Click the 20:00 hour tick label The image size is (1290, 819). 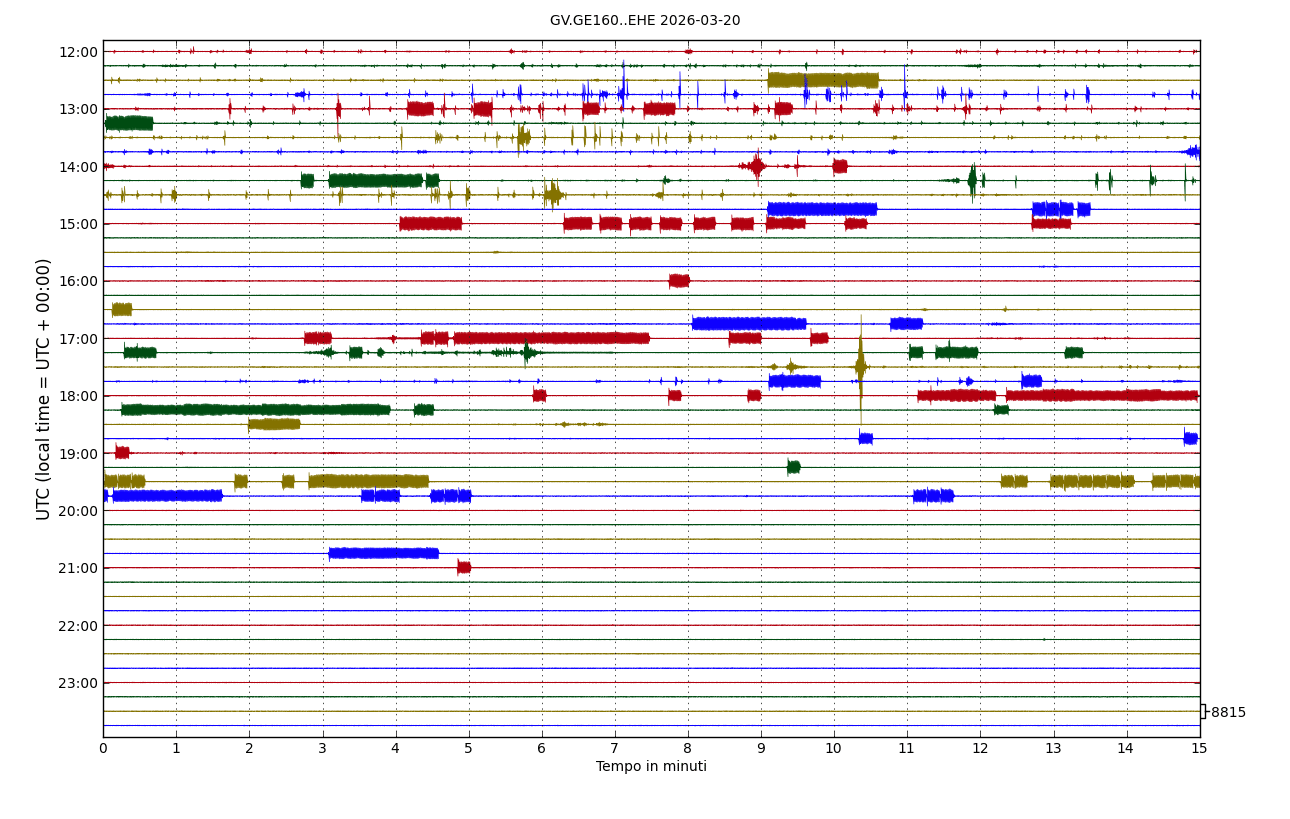79,511
